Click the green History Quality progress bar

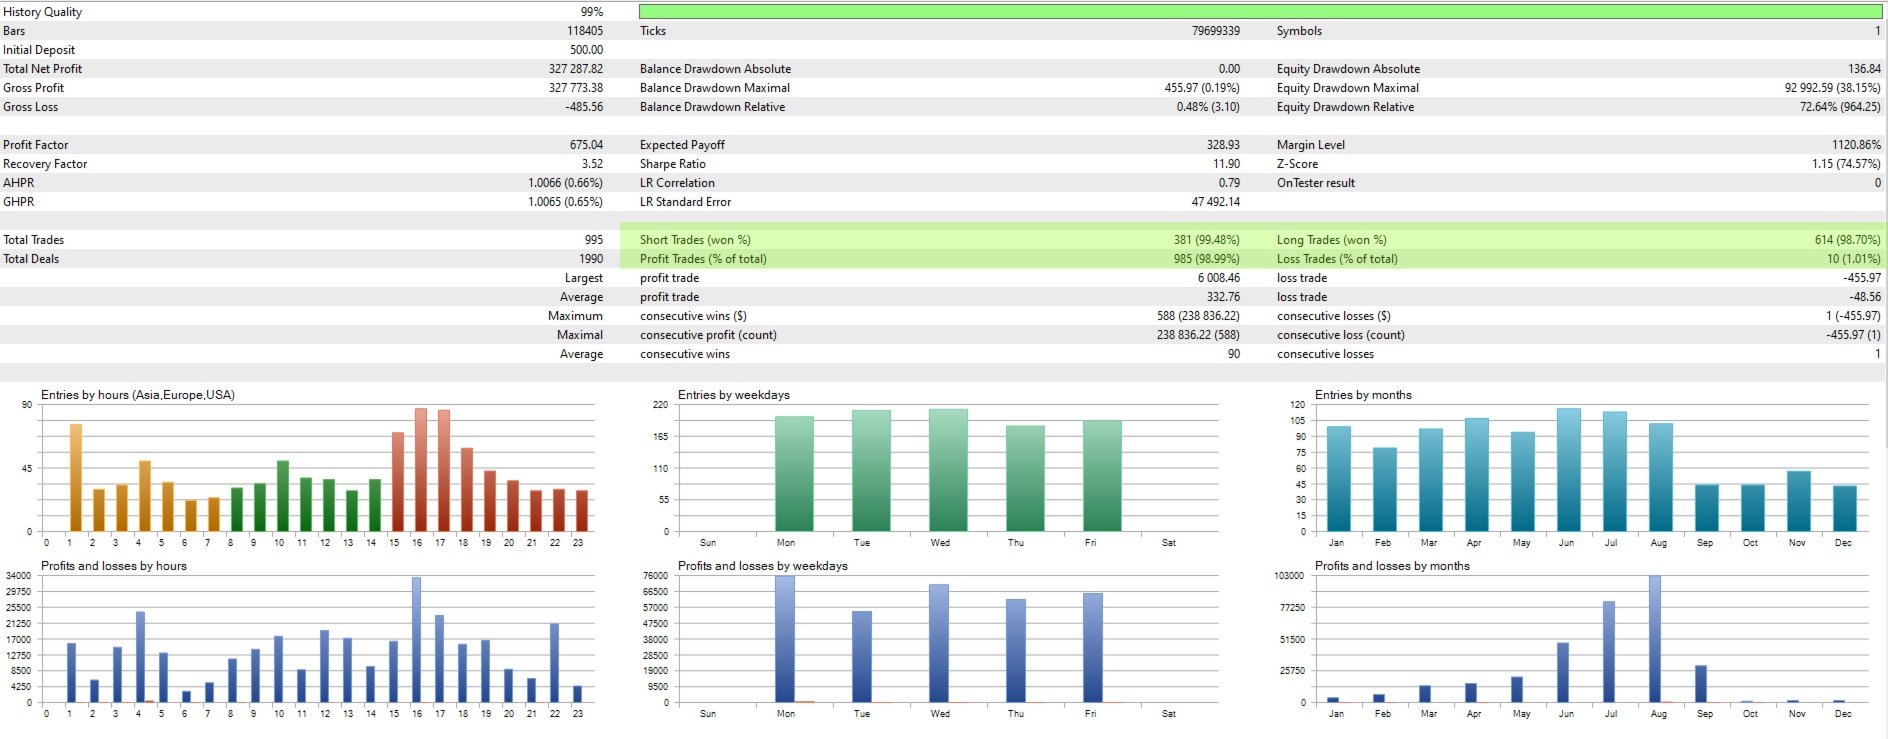[x=1260, y=12]
